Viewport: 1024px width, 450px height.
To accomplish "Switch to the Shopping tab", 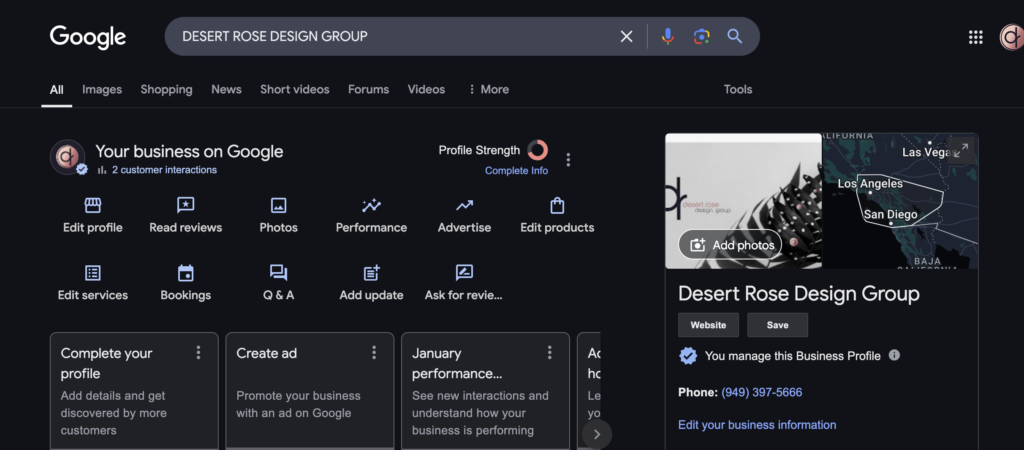I will (167, 89).
